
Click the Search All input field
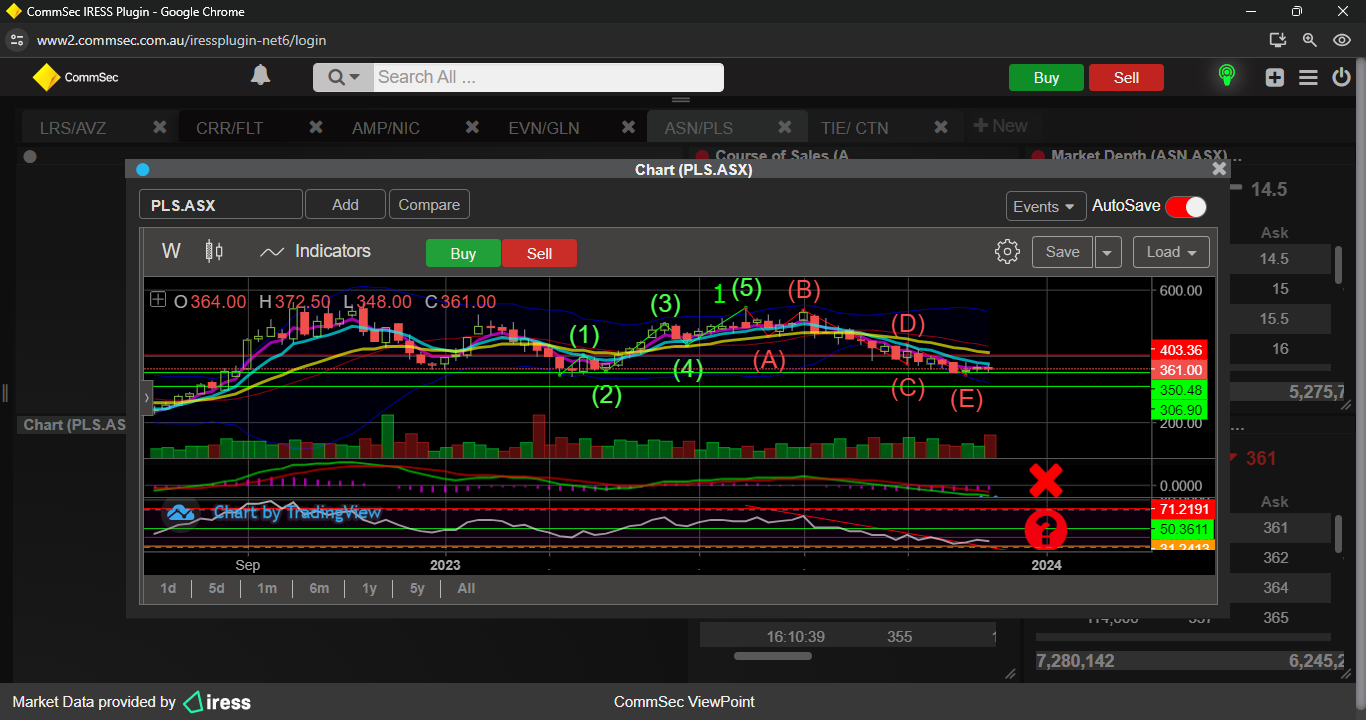(x=548, y=78)
